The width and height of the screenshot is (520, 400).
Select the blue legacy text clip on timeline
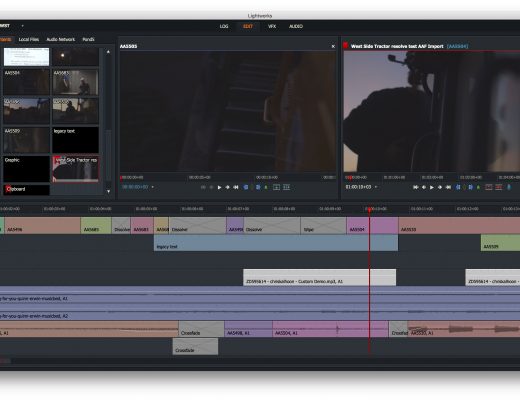276,243
